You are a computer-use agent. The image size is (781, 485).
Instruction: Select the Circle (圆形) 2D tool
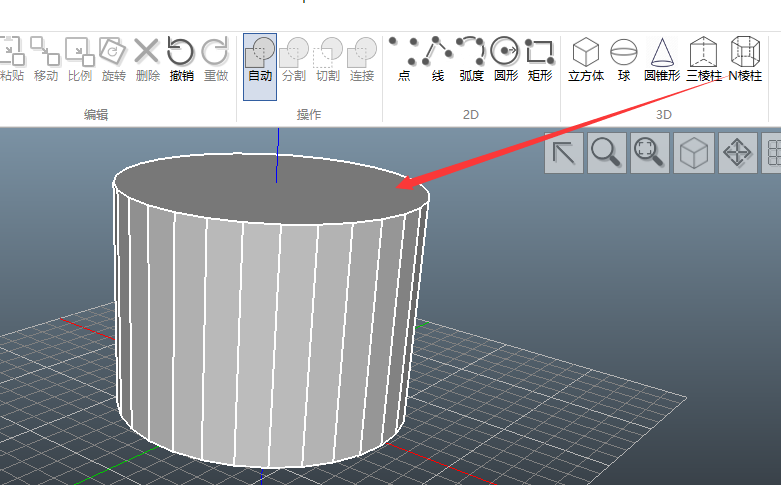tap(506, 59)
